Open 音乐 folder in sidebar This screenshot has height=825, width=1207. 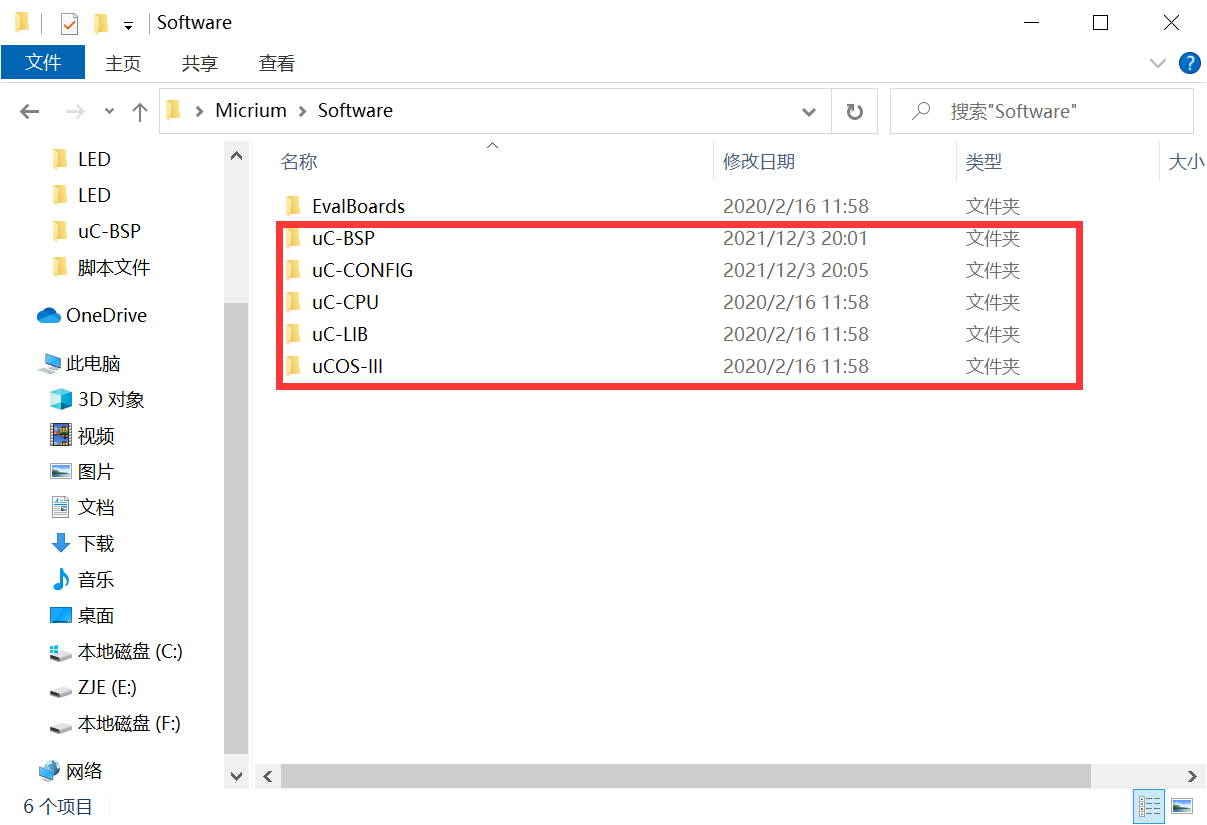(x=96, y=579)
